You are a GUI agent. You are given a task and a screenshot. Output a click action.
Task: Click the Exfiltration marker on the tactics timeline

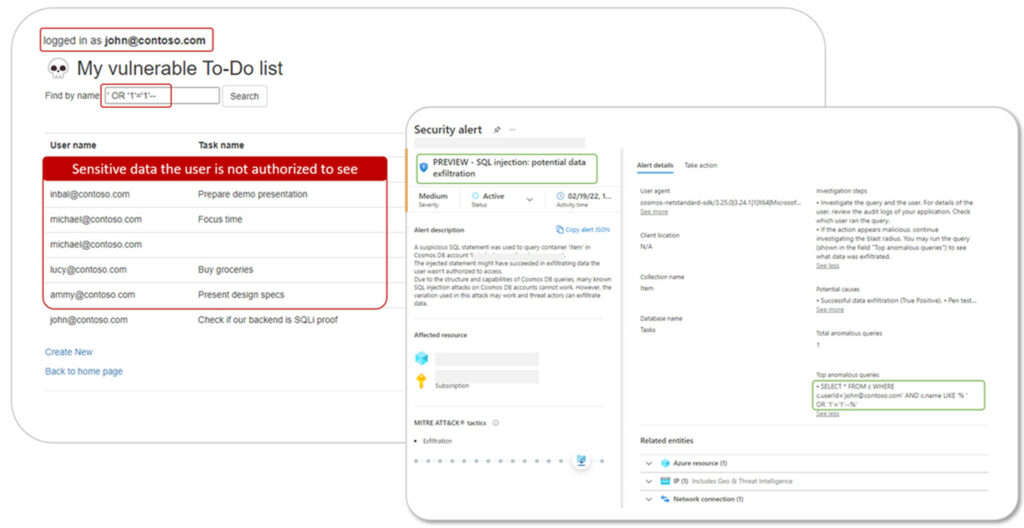581,461
